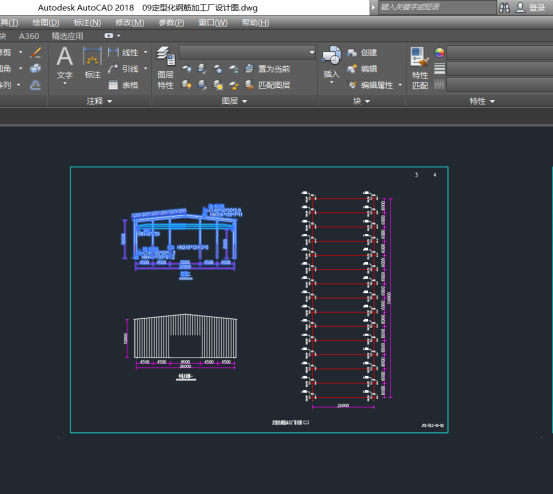Click Thaw All Layers icon

(x=218, y=85)
